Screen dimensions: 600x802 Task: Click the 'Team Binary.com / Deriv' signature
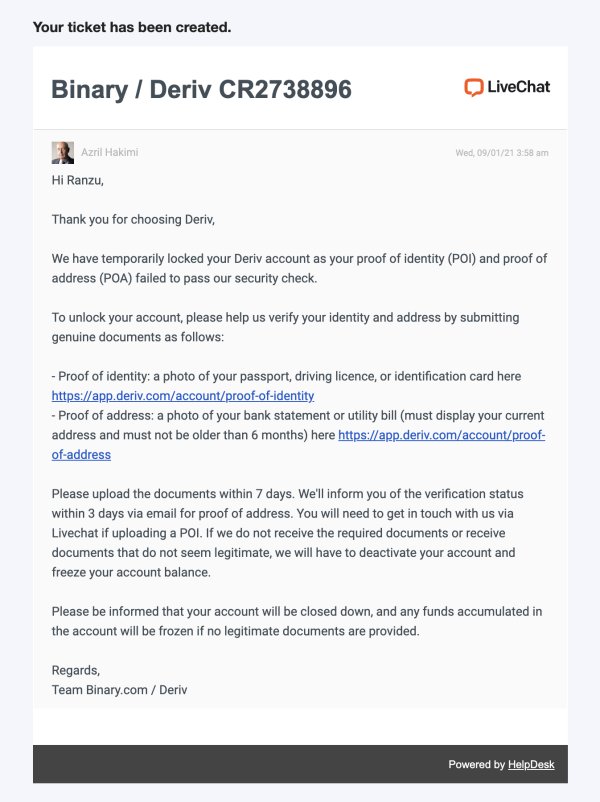tap(119, 690)
